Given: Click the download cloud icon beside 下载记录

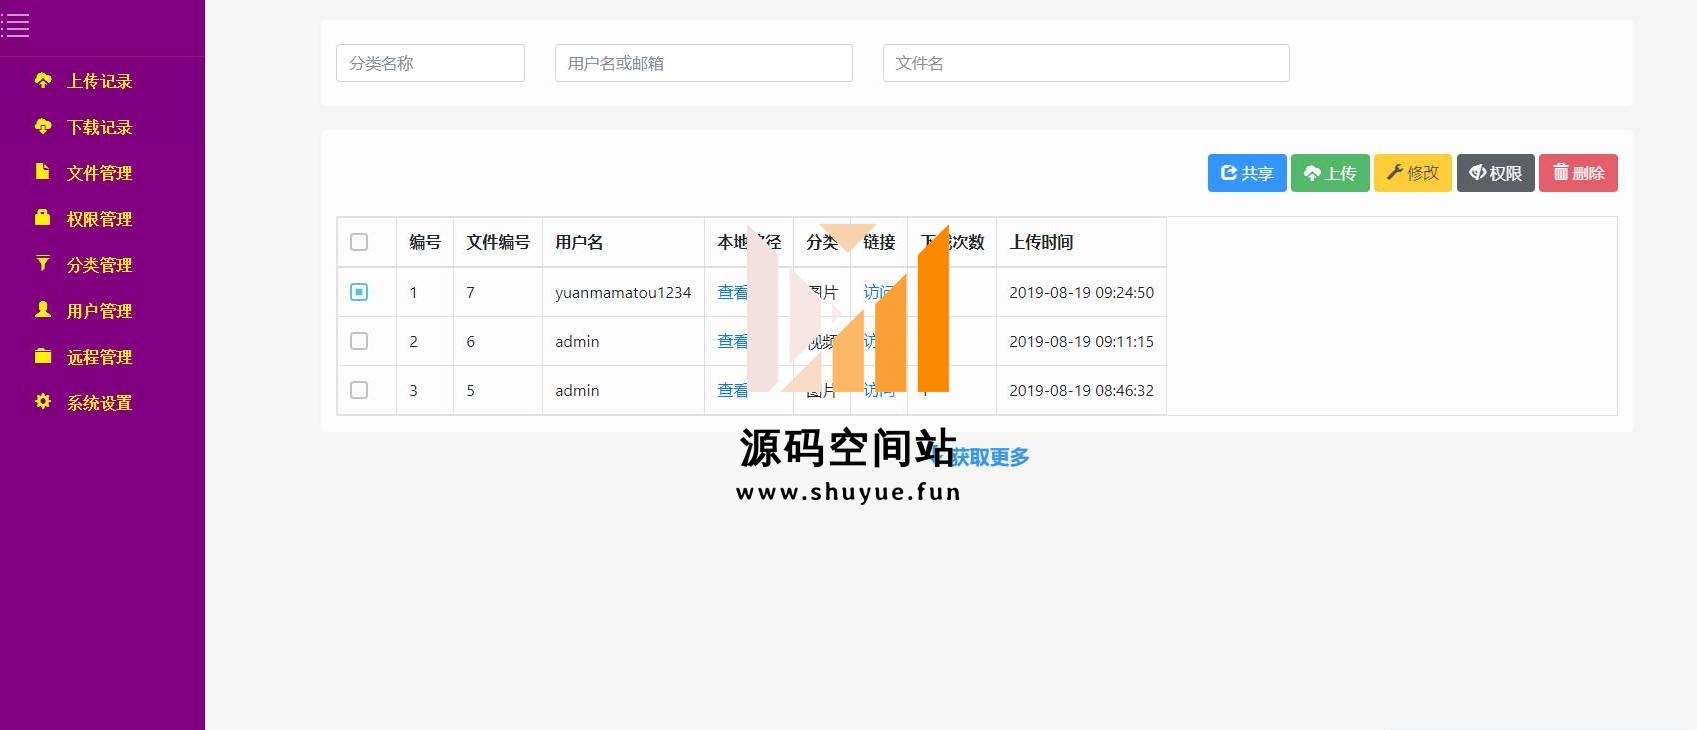Looking at the screenshot, I should [43, 126].
